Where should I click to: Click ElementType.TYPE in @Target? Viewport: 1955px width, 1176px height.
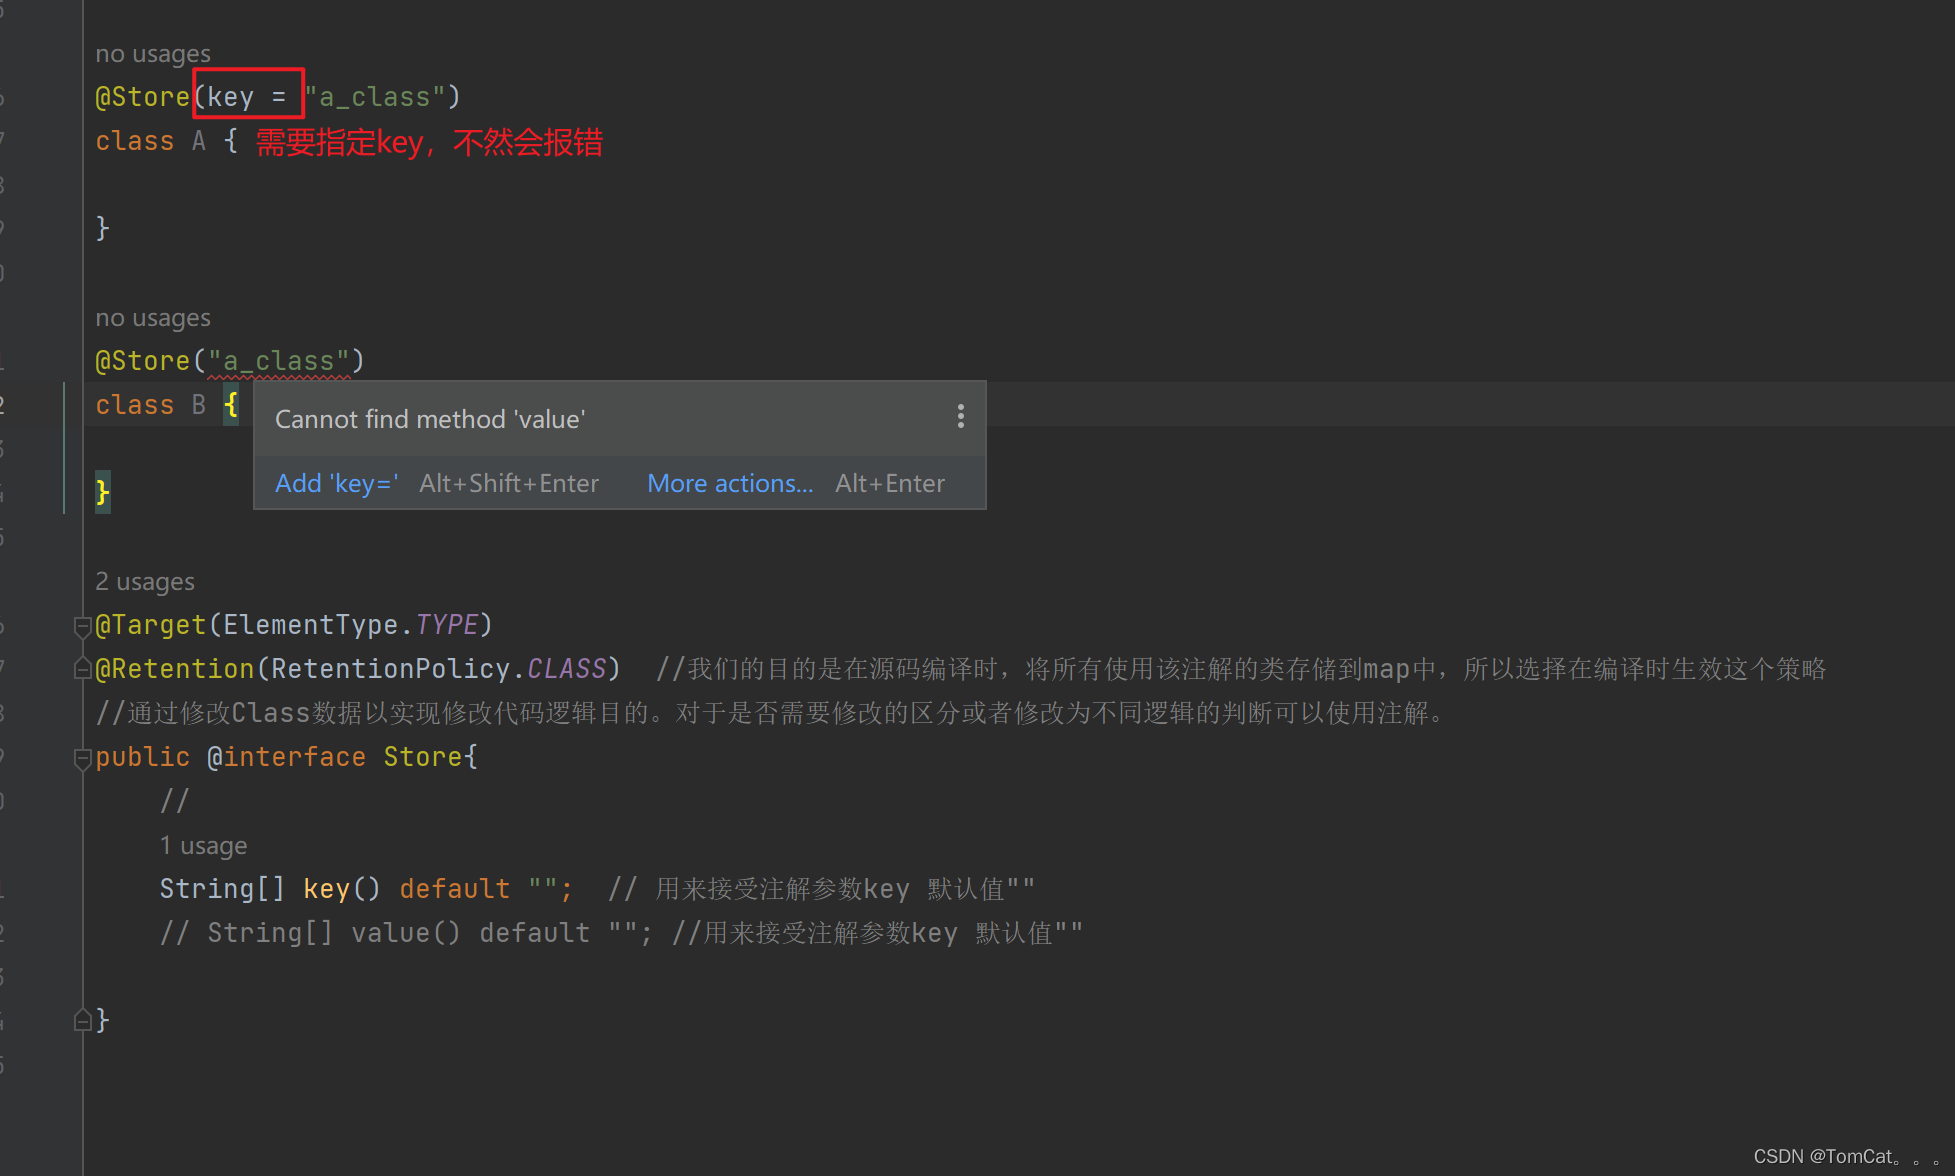click(x=446, y=625)
